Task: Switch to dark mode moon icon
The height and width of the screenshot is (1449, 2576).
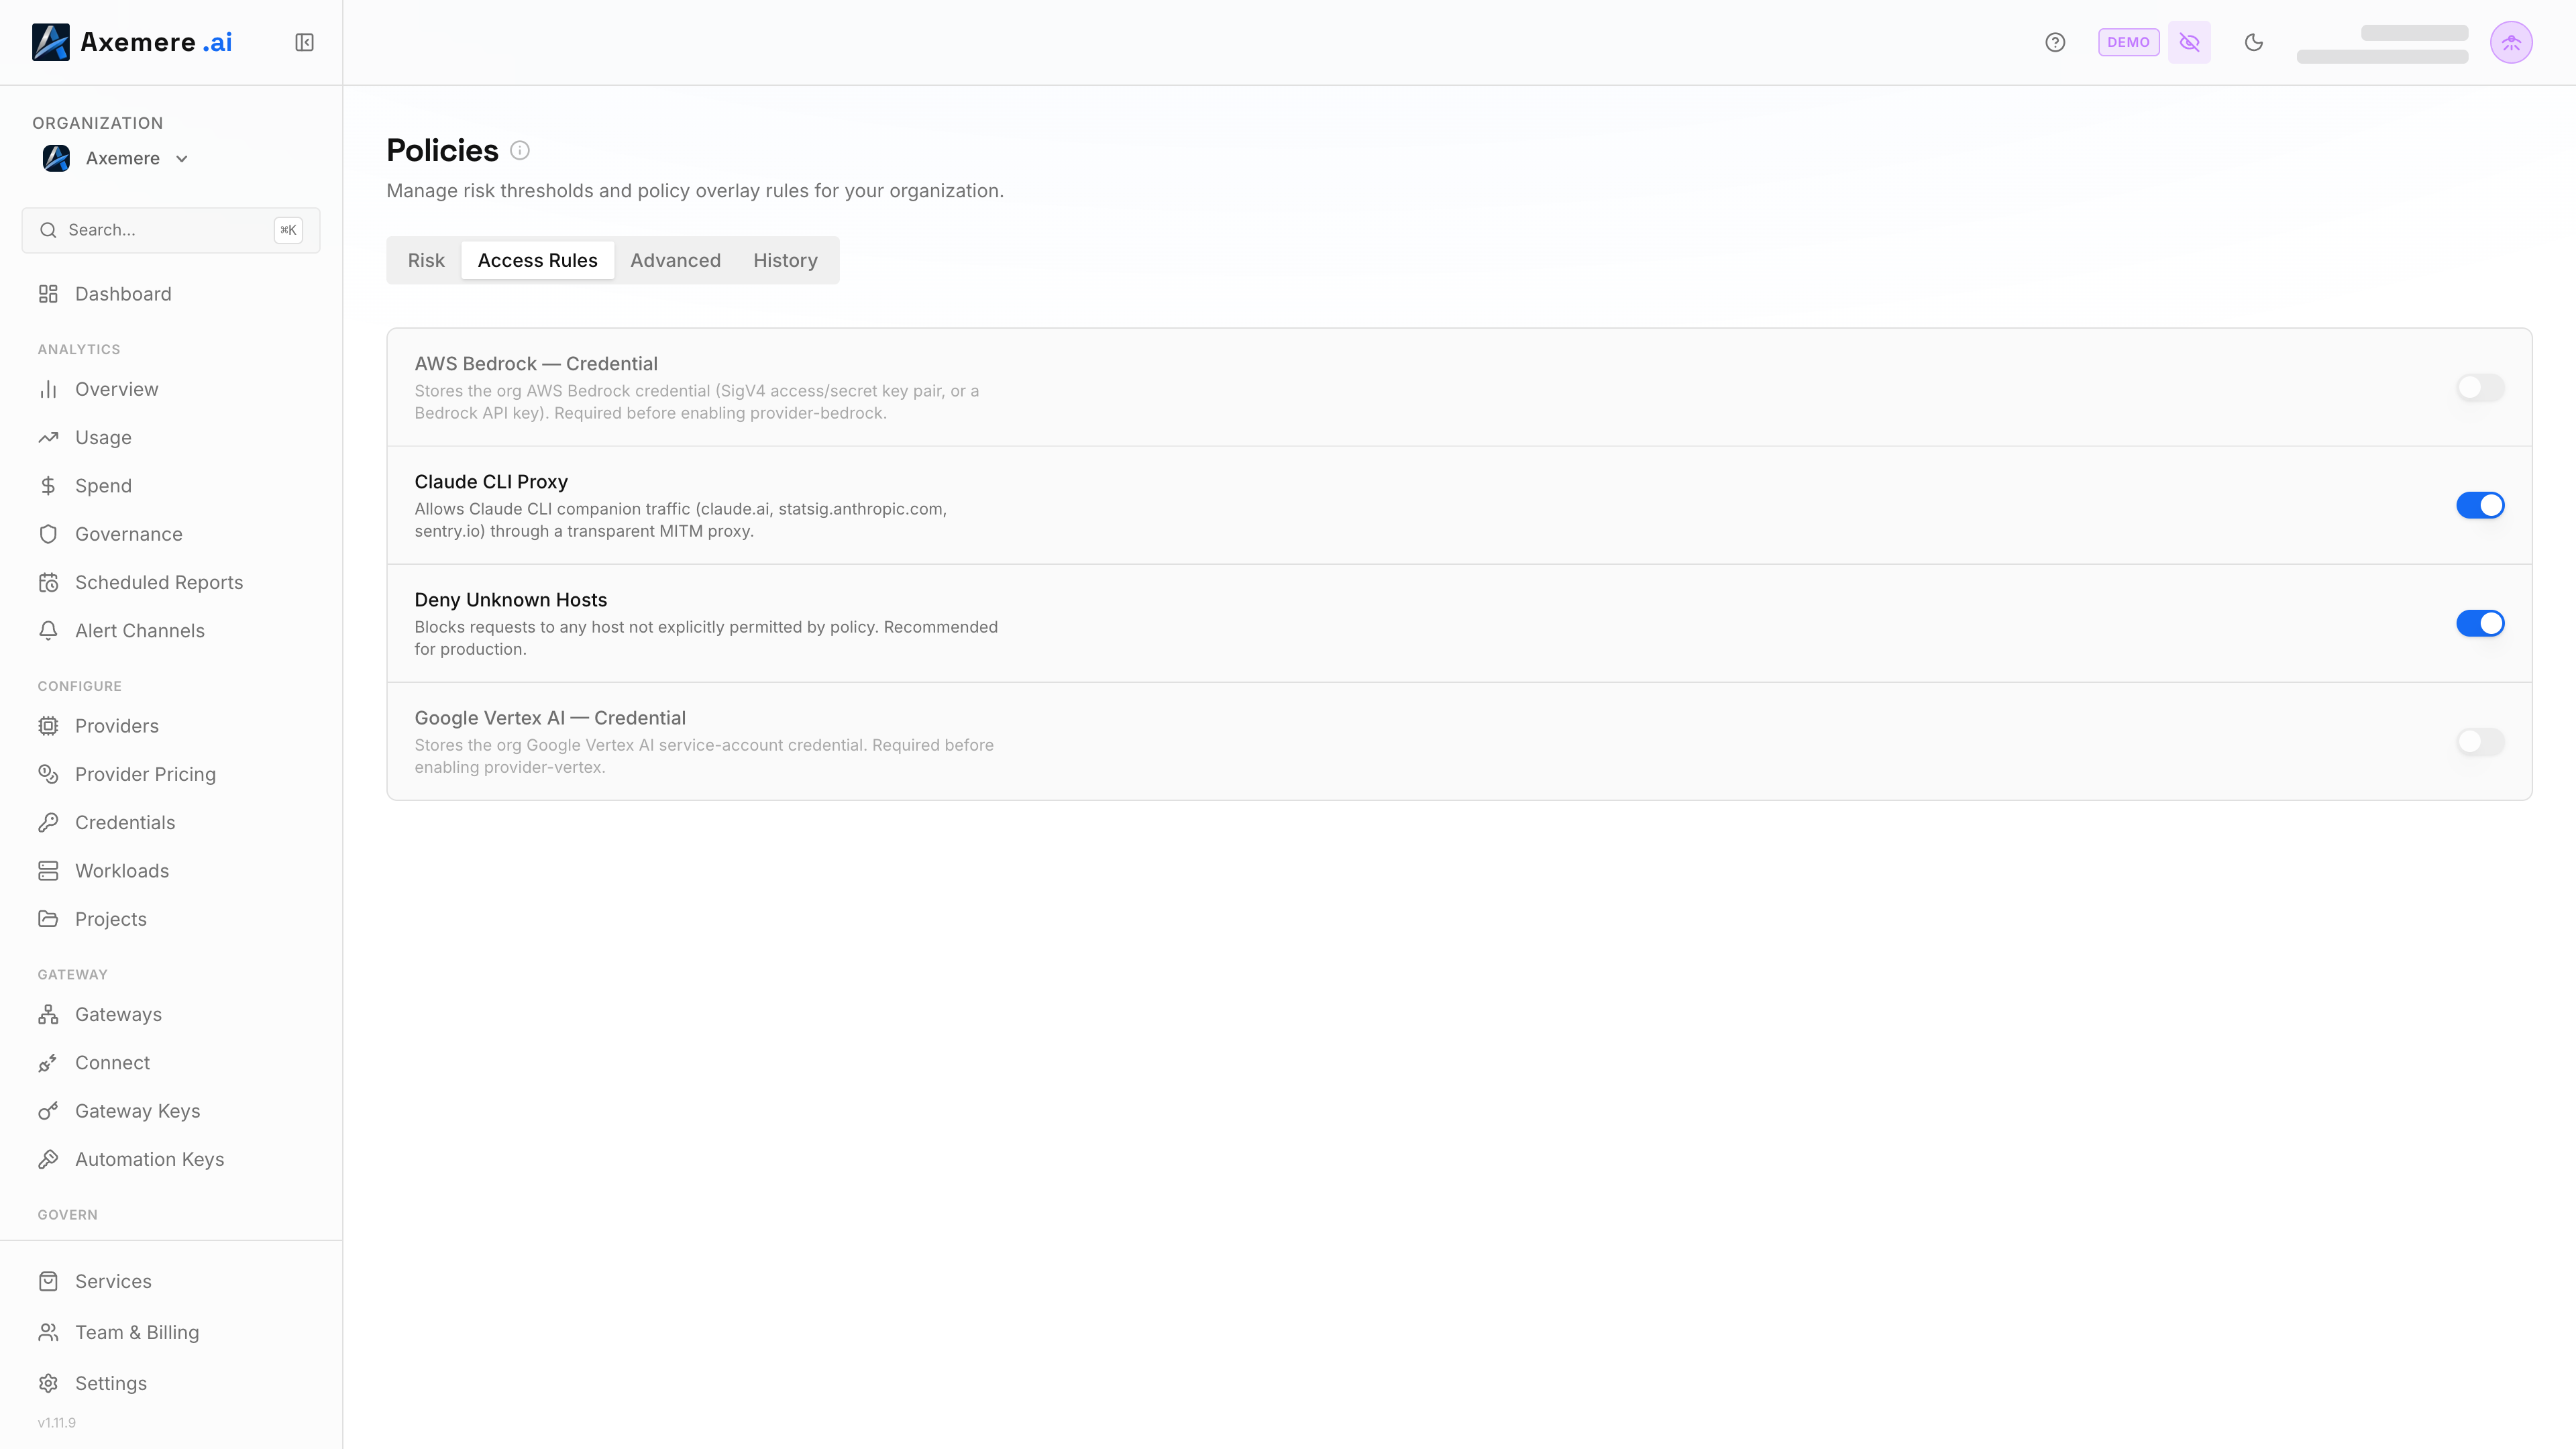Action: tap(2253, 42)
